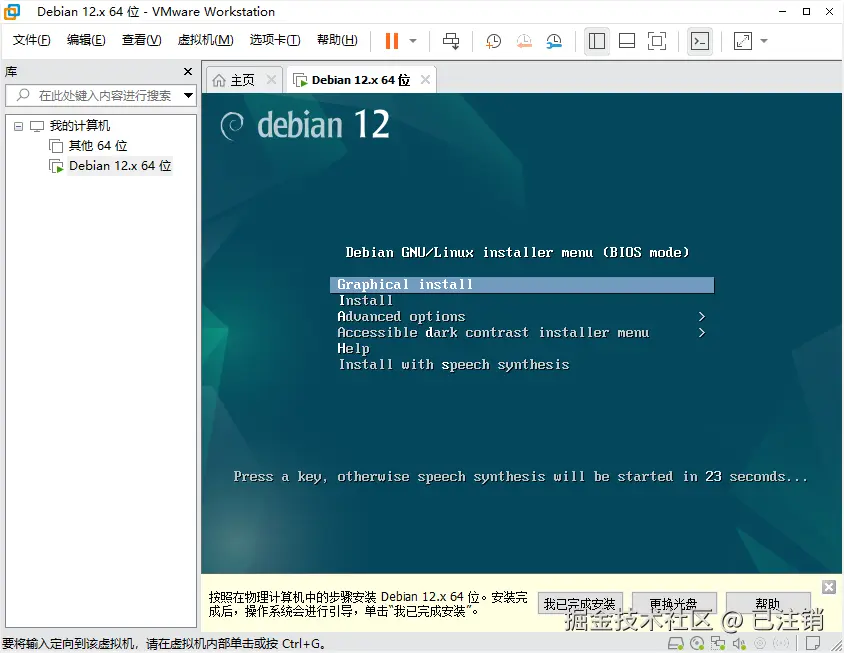Collapse the 我的计算机 tree node
Viewport: 844px width, 653px height.
pos(19,125)
